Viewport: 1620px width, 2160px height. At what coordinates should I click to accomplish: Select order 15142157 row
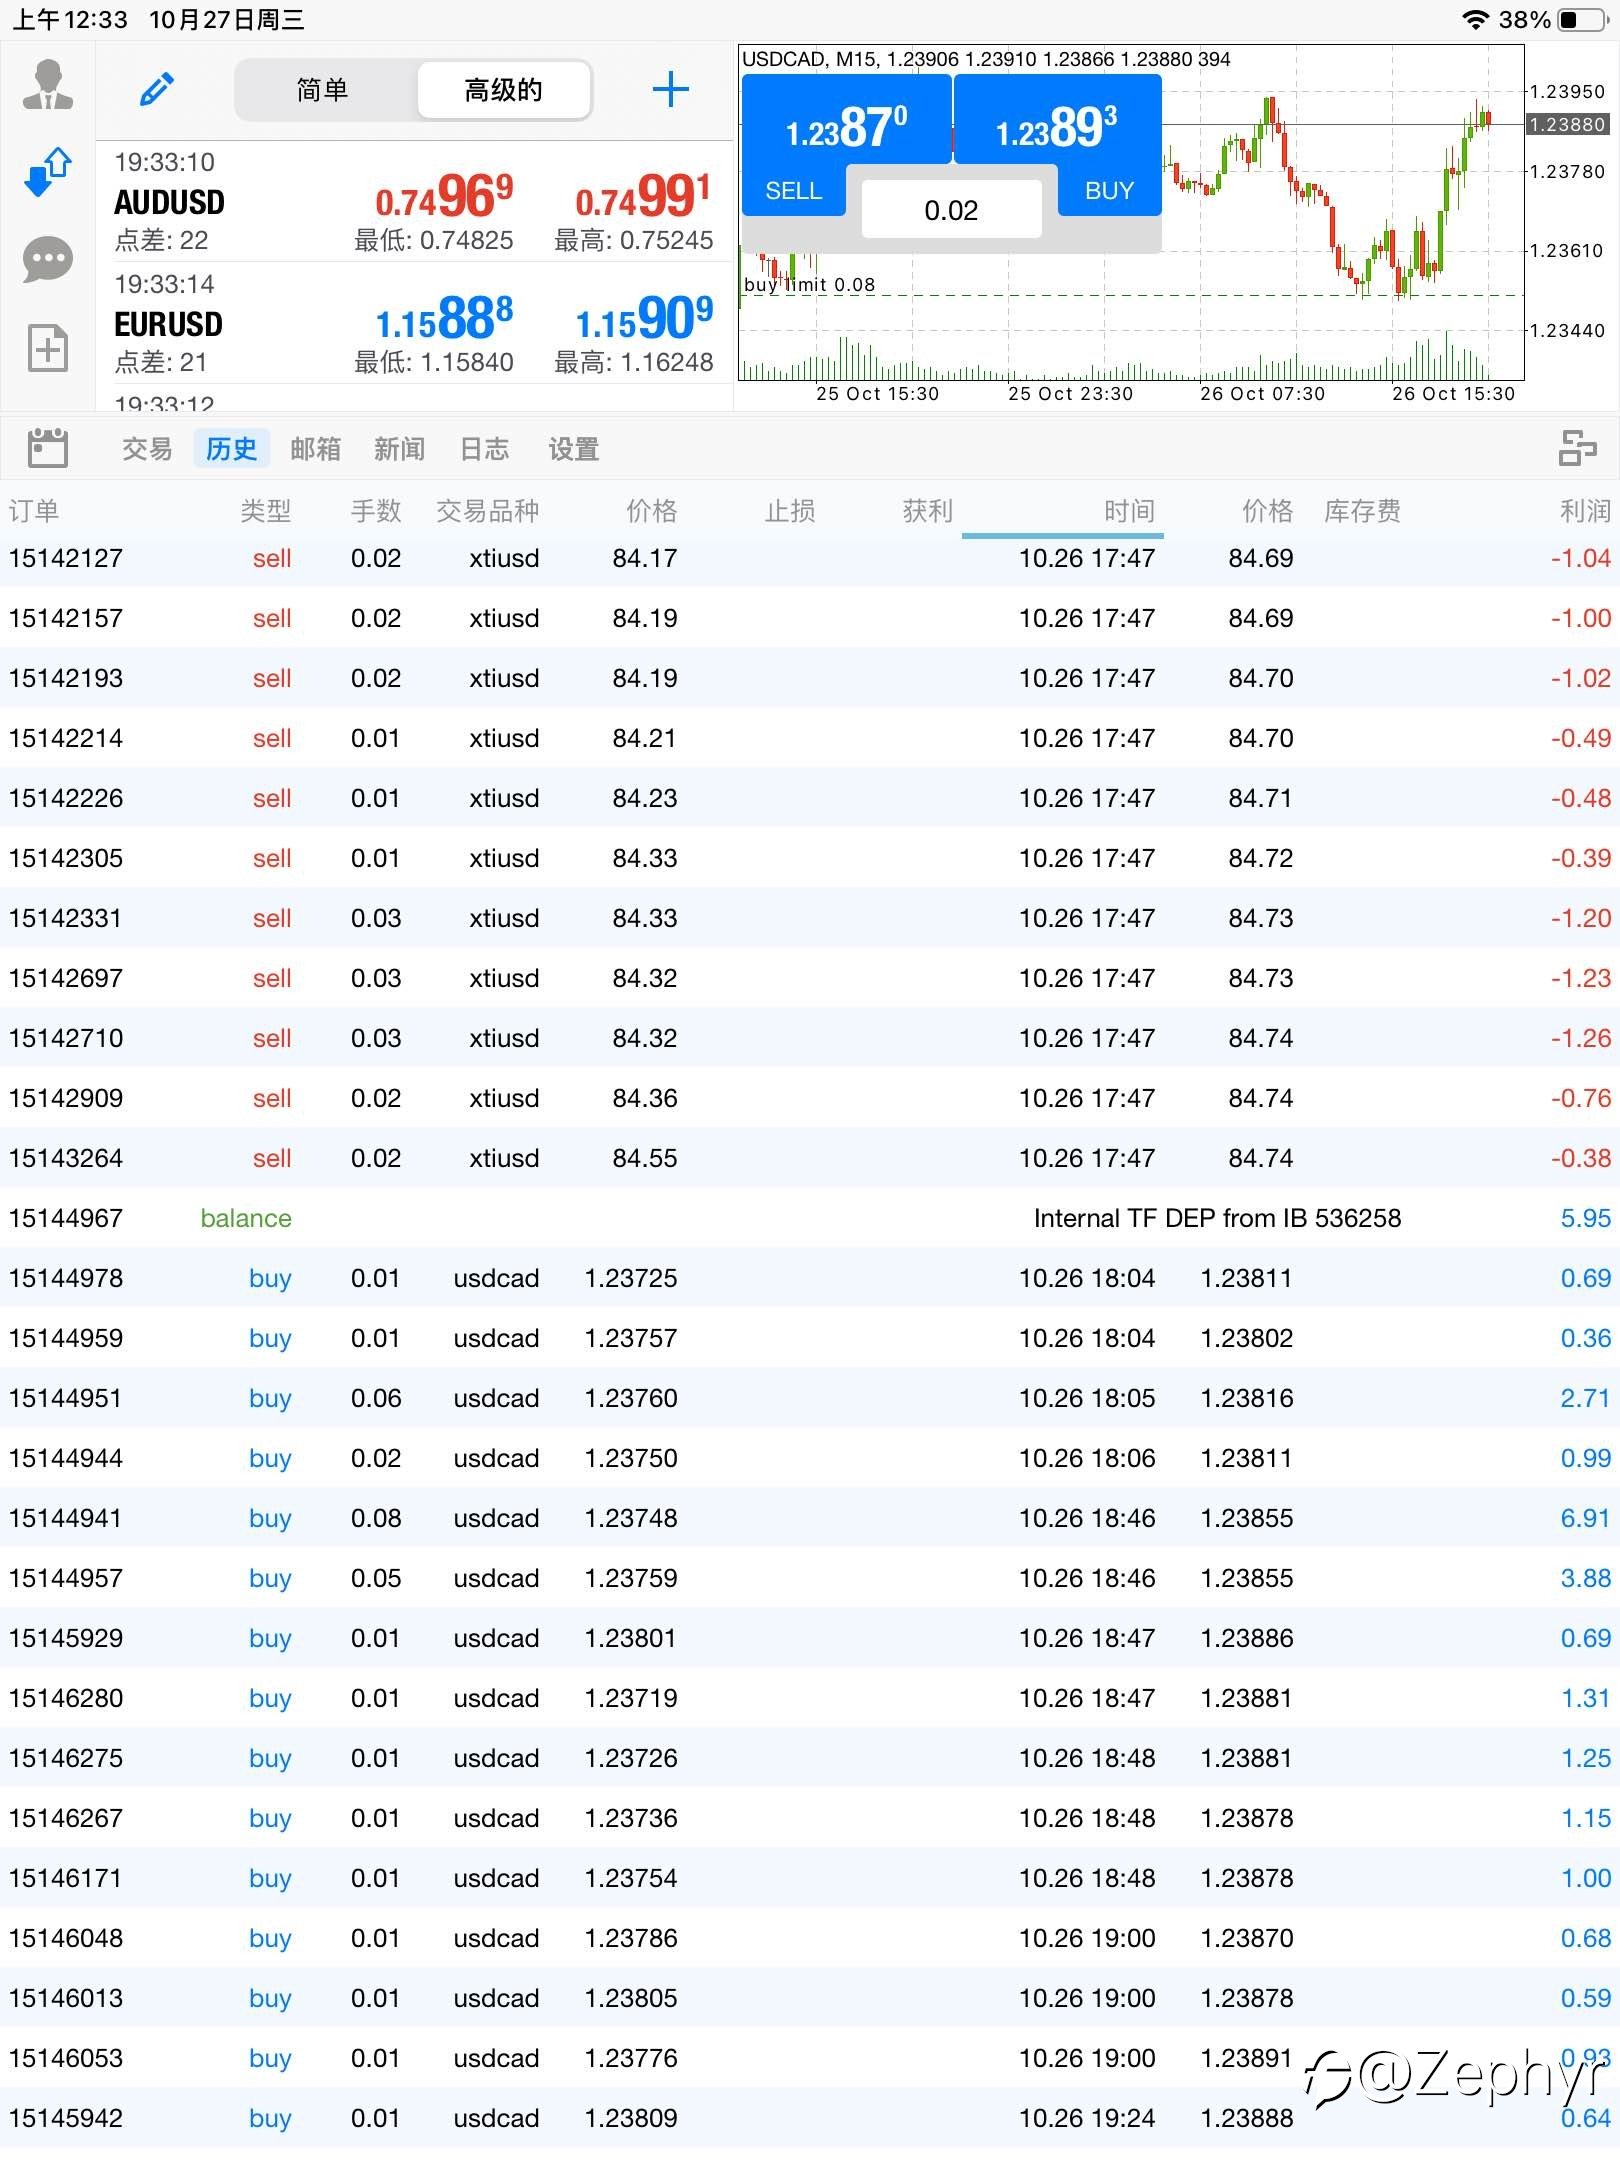tap(810, 618)
